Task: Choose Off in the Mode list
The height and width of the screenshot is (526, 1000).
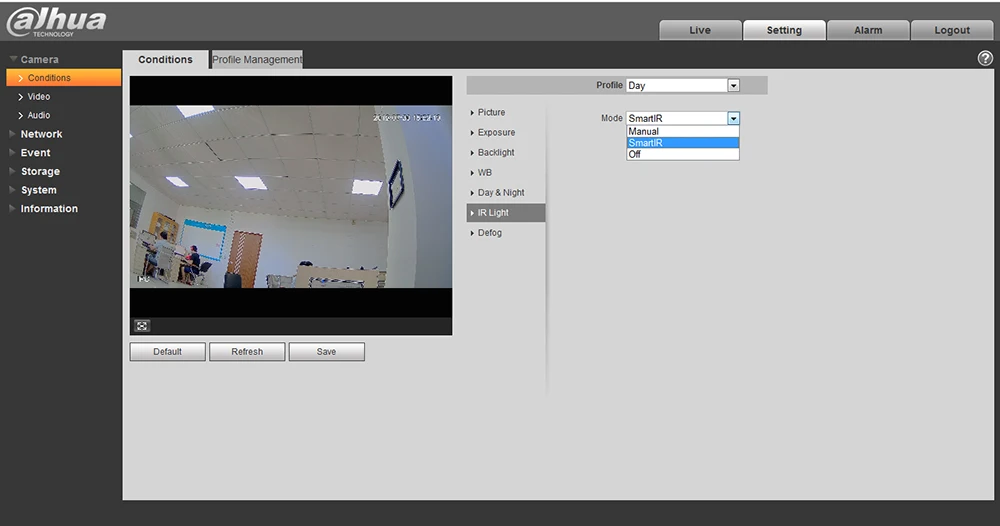Action: (682, 154)
